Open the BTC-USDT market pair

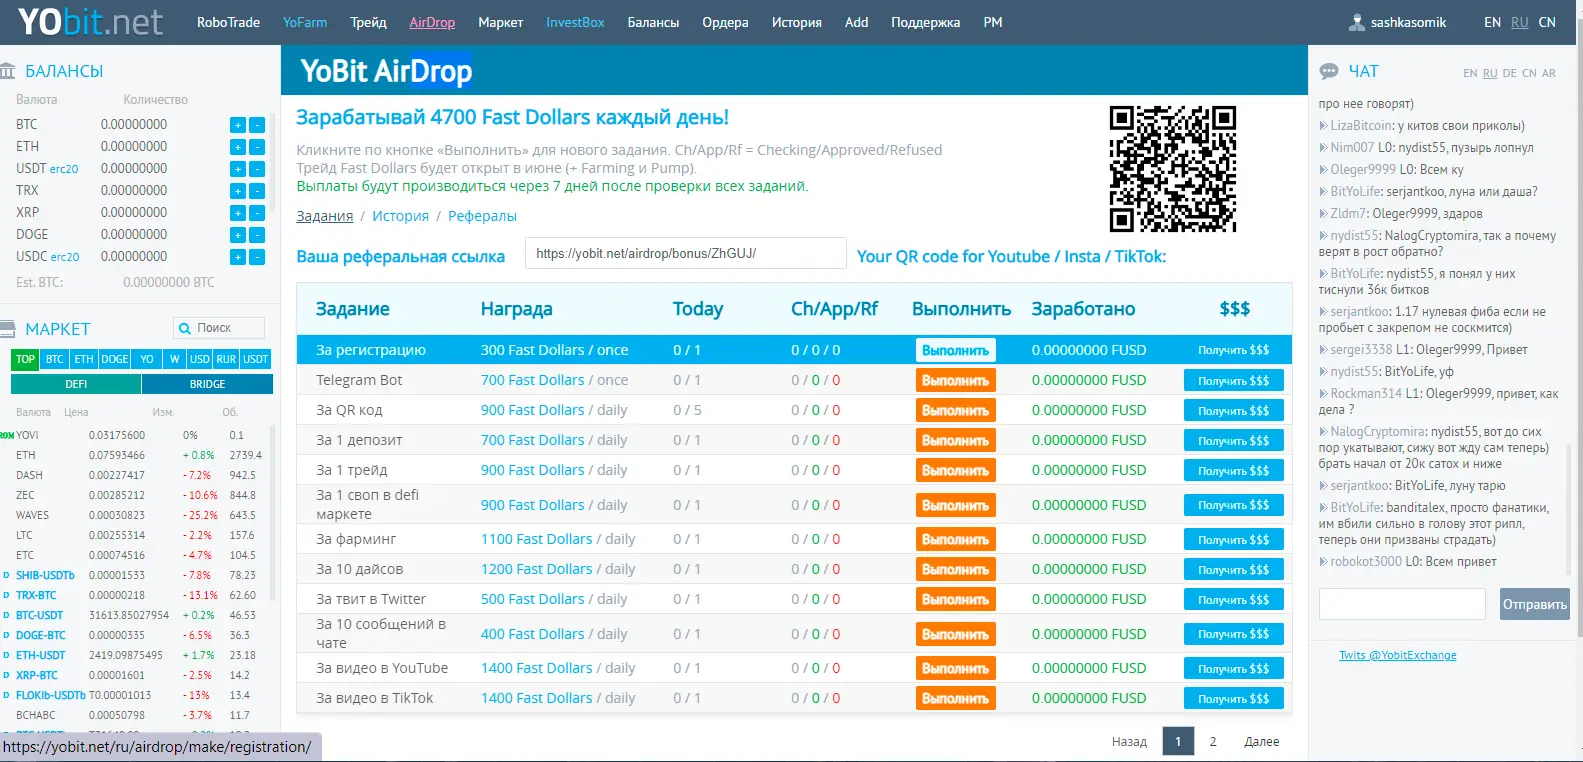39,616
